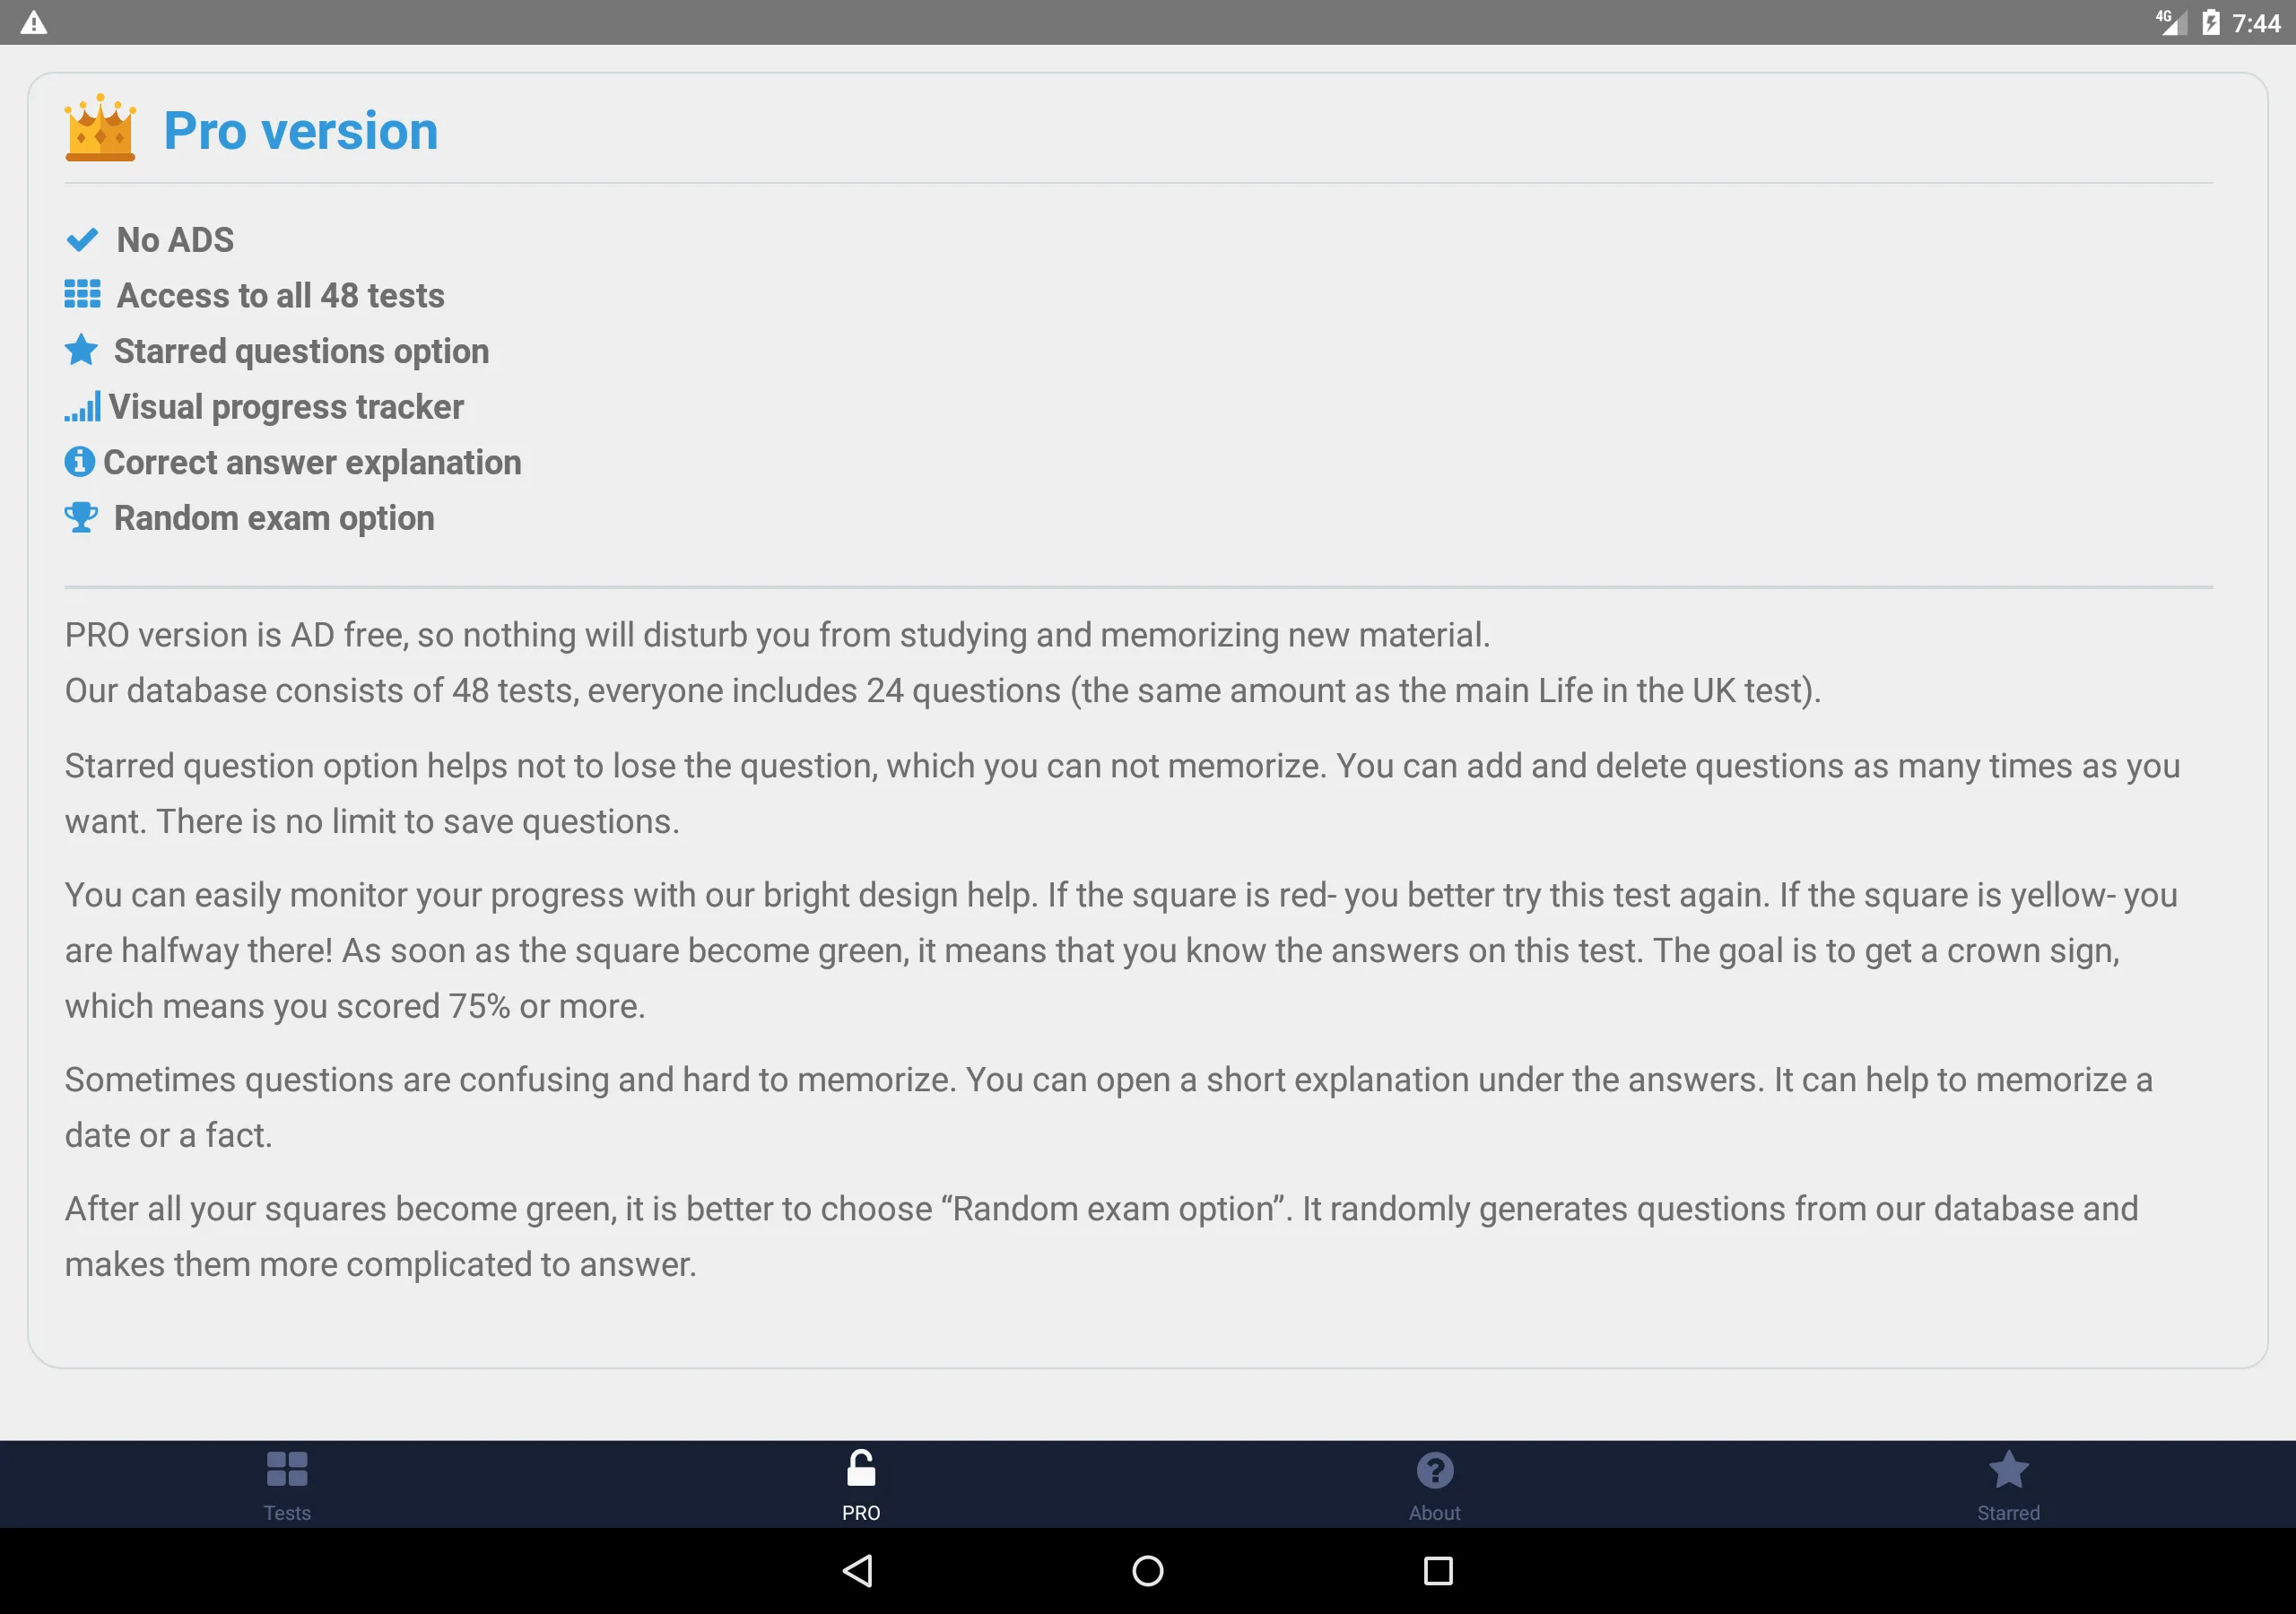
Task: Click the trophy icon for Random exam option
Action: point(83,517)
